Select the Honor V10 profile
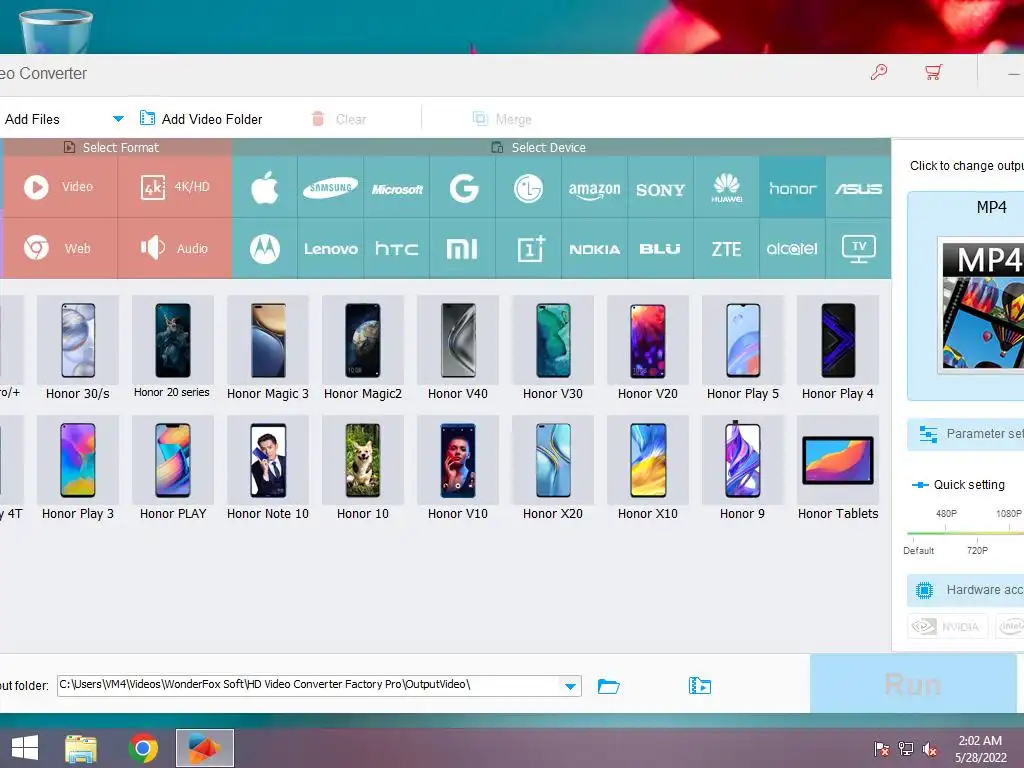 tap(458, 468)
